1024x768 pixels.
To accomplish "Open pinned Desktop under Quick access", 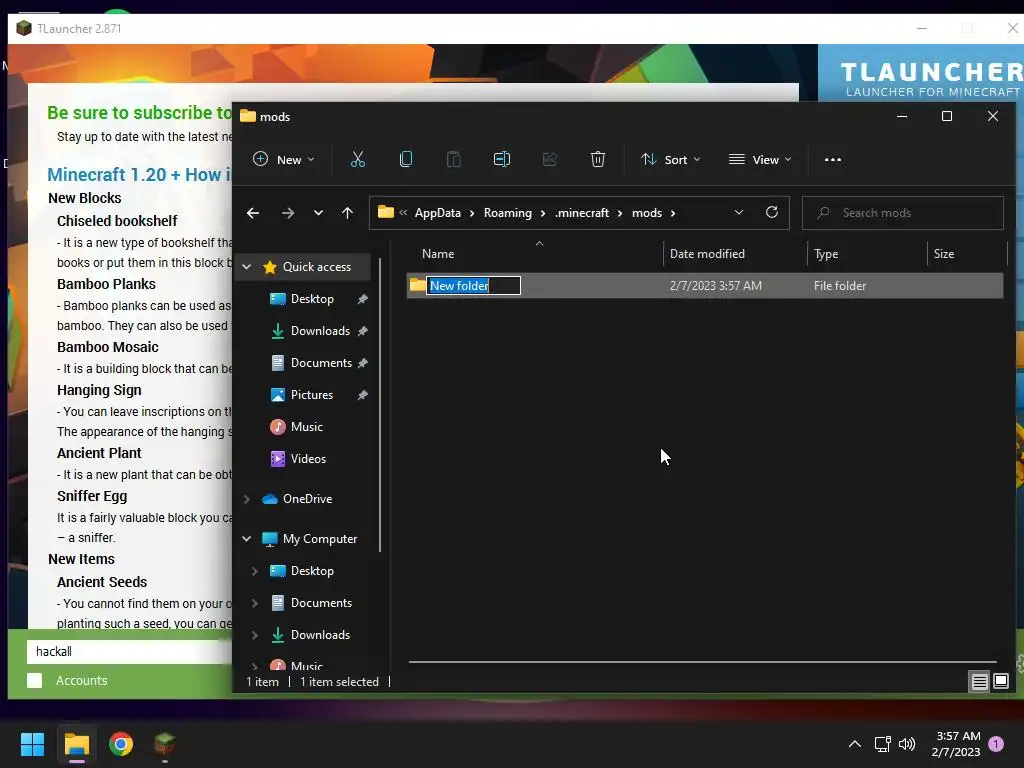I will pyautogui.click(x=312, y=298).
